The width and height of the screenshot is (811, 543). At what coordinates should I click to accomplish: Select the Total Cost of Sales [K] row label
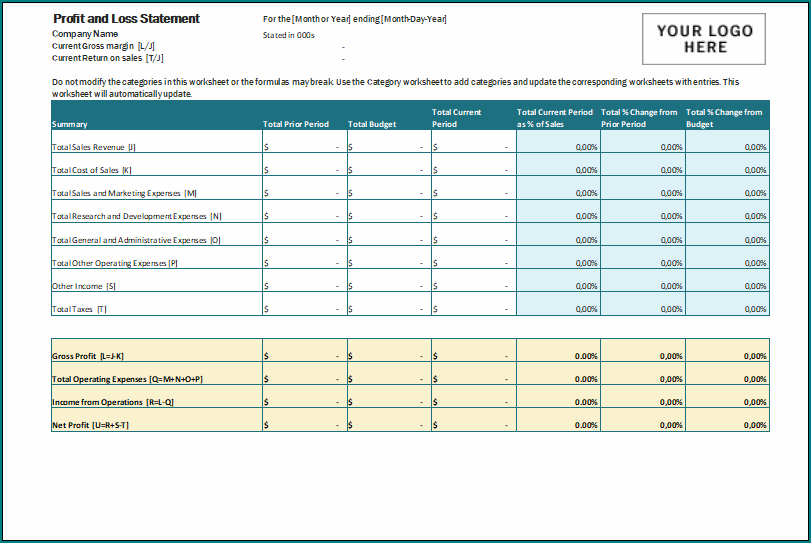(92, 170)
